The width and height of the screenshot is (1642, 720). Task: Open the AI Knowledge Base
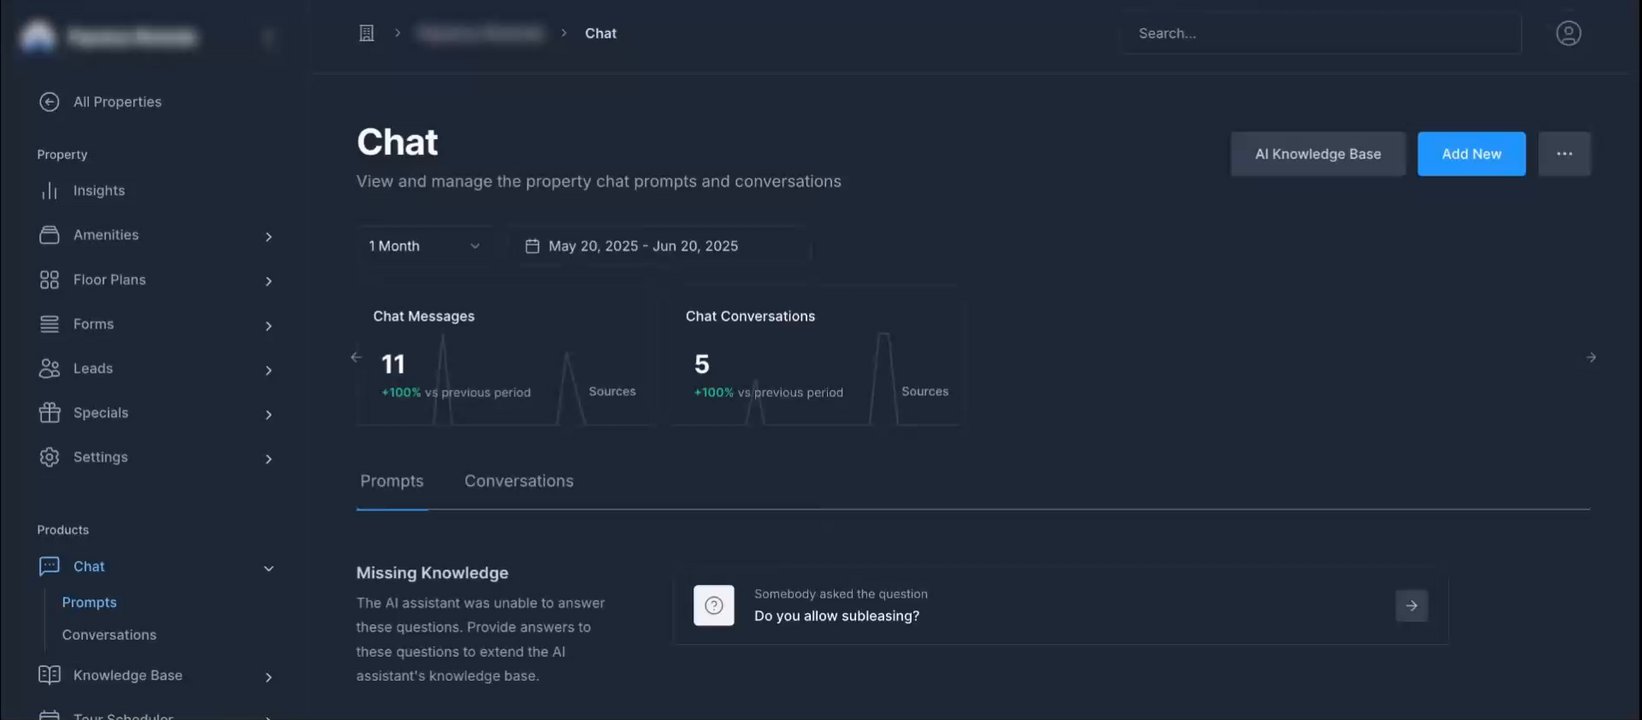(x=1317, y=154)
